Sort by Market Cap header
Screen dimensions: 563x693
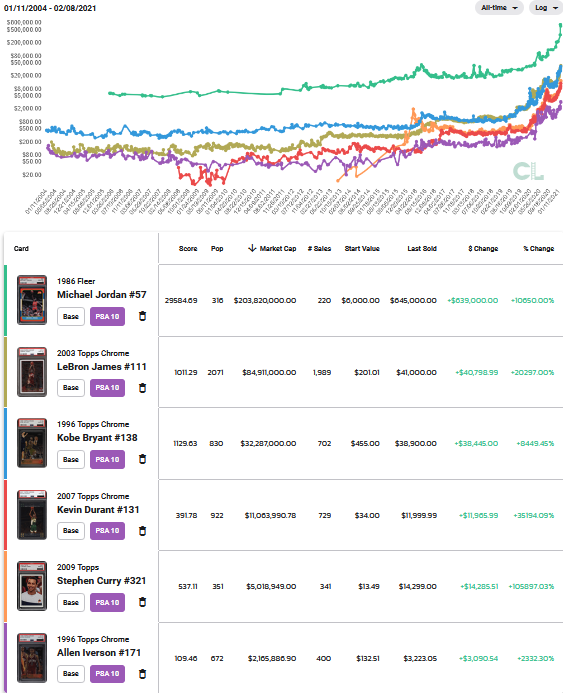[x=278, y=248]
